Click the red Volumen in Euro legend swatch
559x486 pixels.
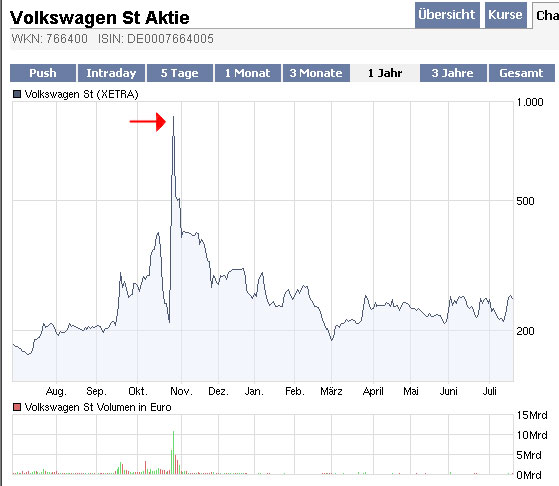[x=17, y=407]
